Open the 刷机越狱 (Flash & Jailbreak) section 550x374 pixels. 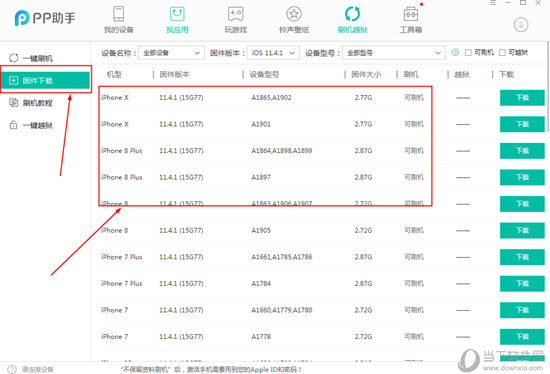pos(352,20)
